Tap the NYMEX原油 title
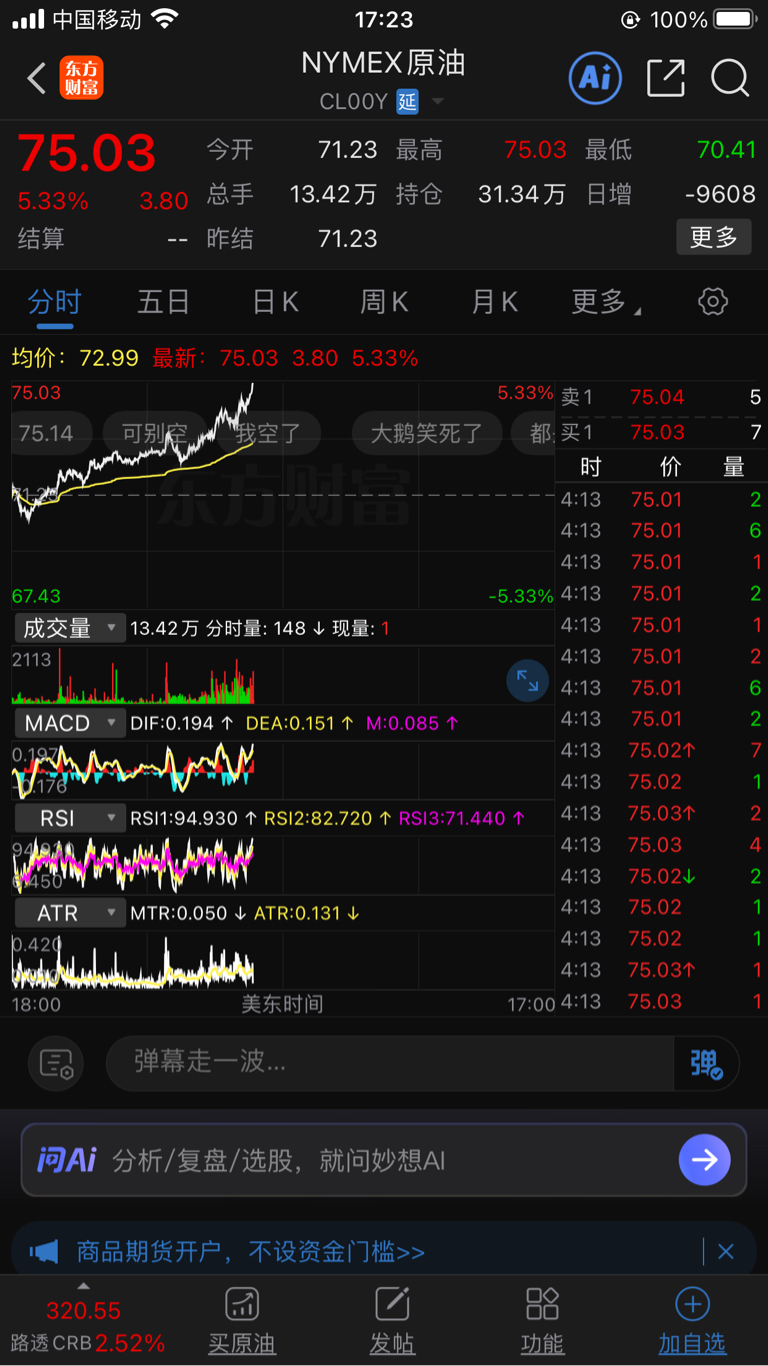768x1366 pixels. (384, 63)
